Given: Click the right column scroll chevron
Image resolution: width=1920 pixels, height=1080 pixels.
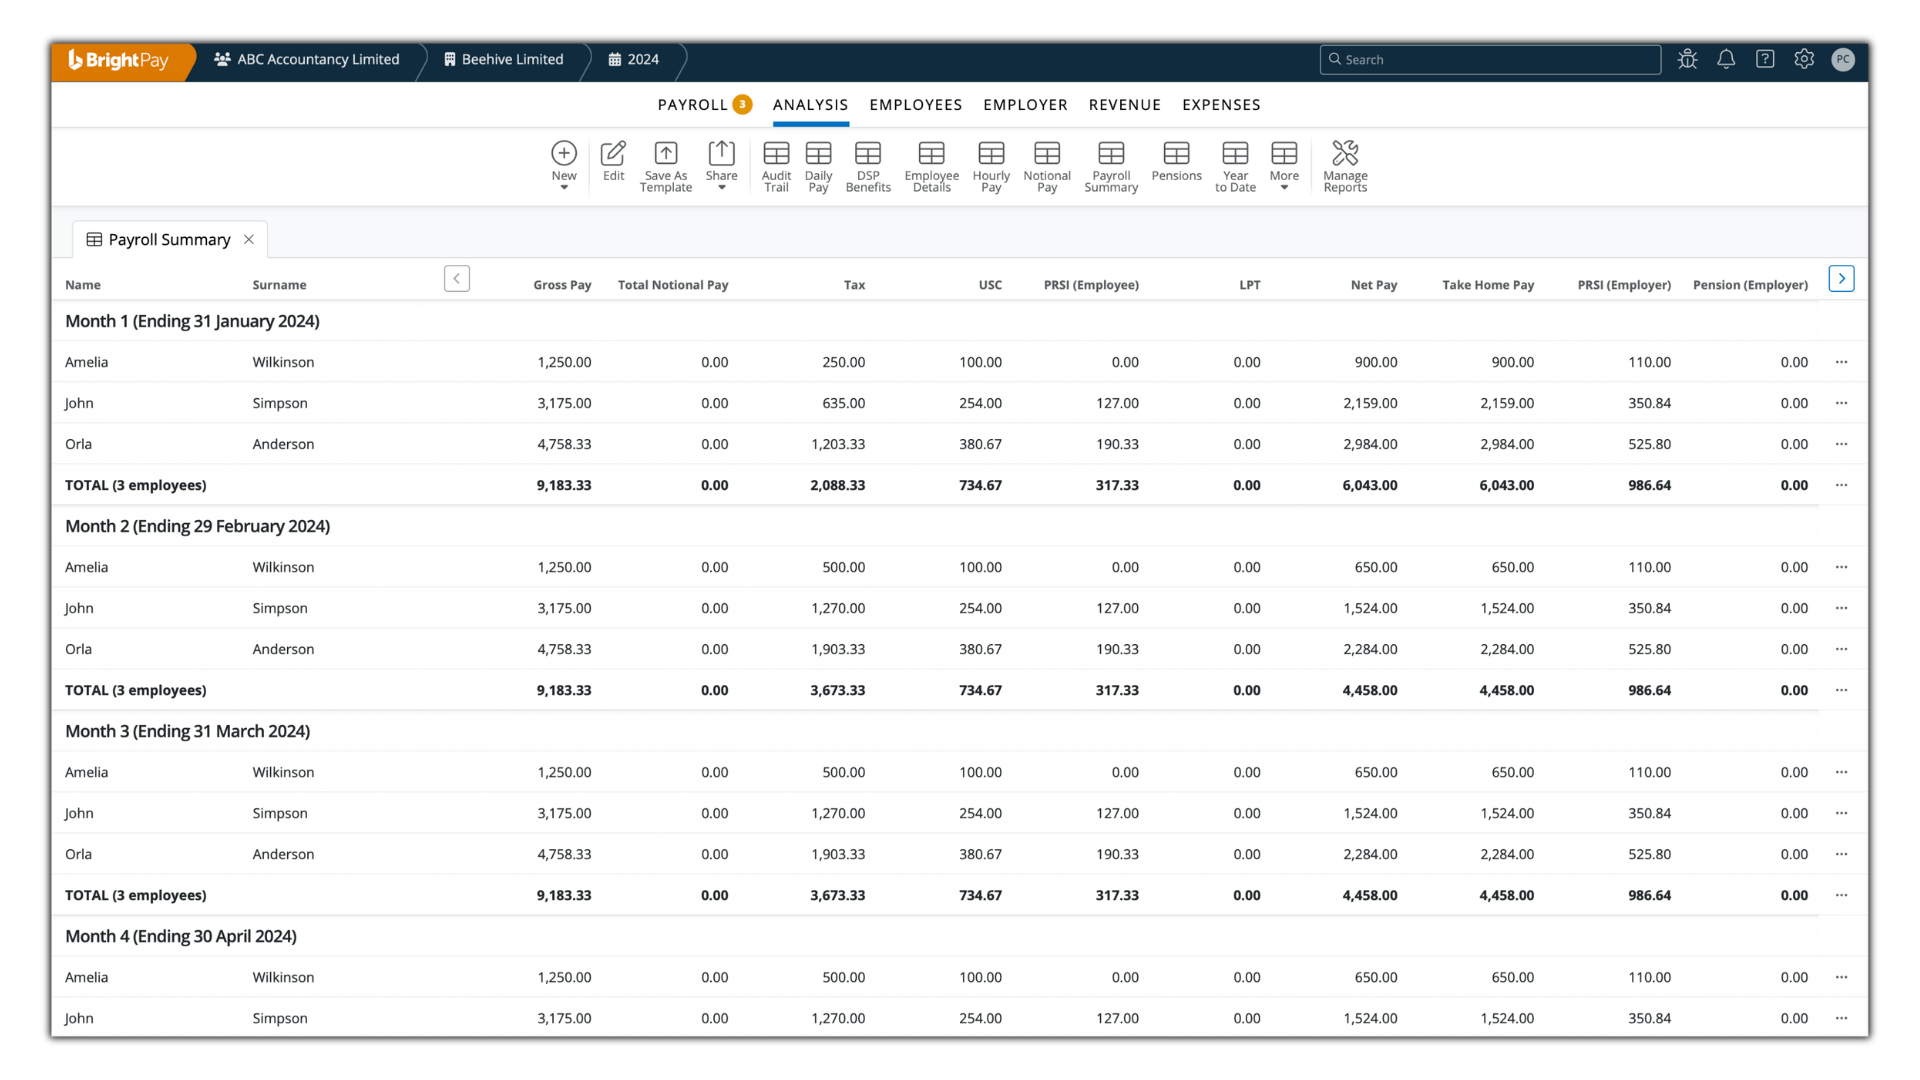Looking at the screenshot, I should (x=1841, y=279).
